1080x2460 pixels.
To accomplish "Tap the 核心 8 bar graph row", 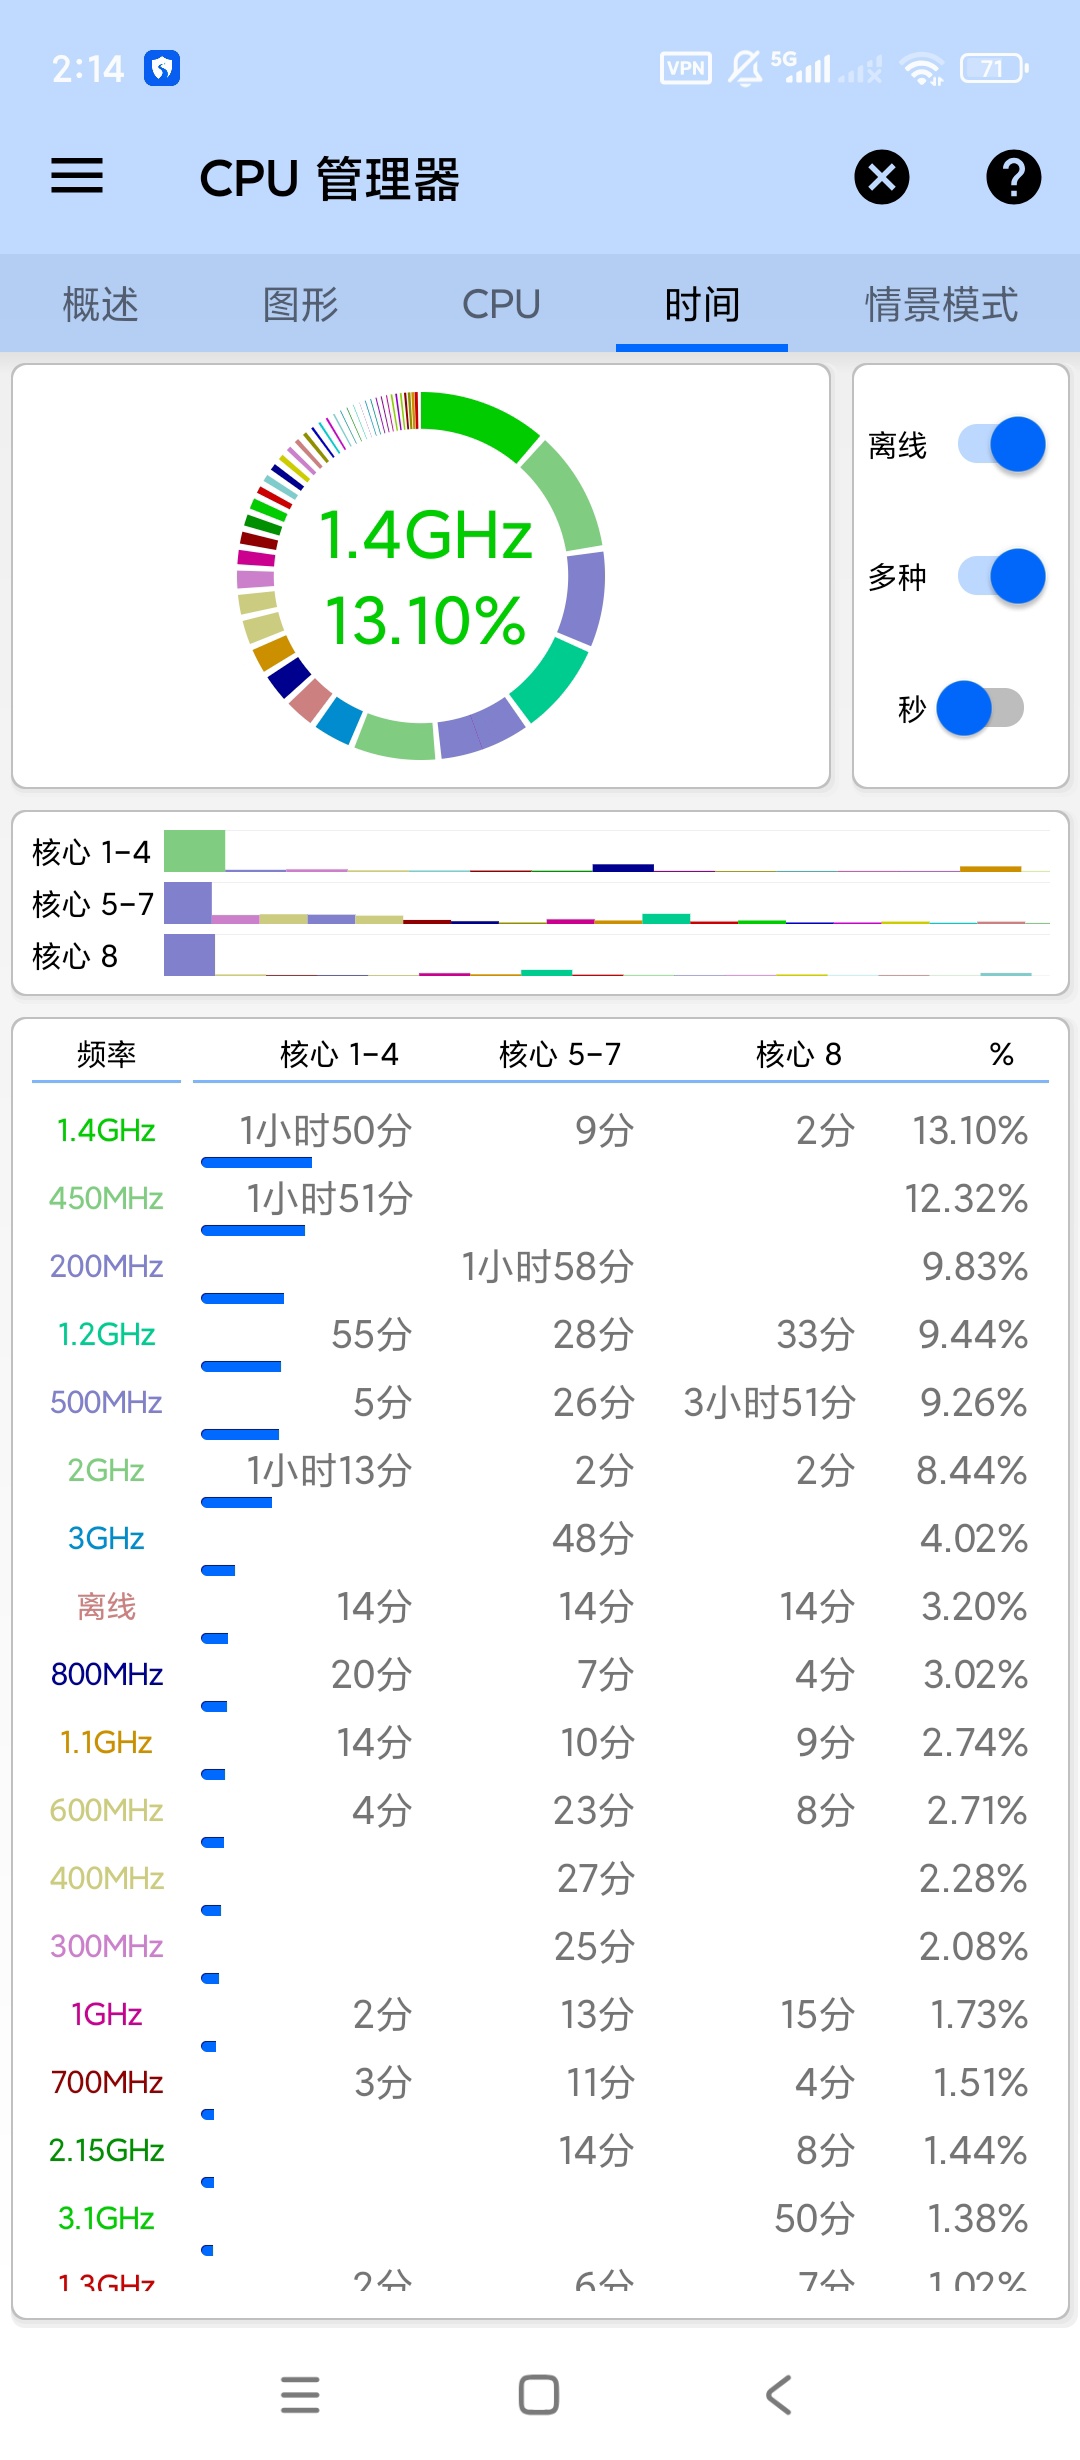I will pos(540,956).
